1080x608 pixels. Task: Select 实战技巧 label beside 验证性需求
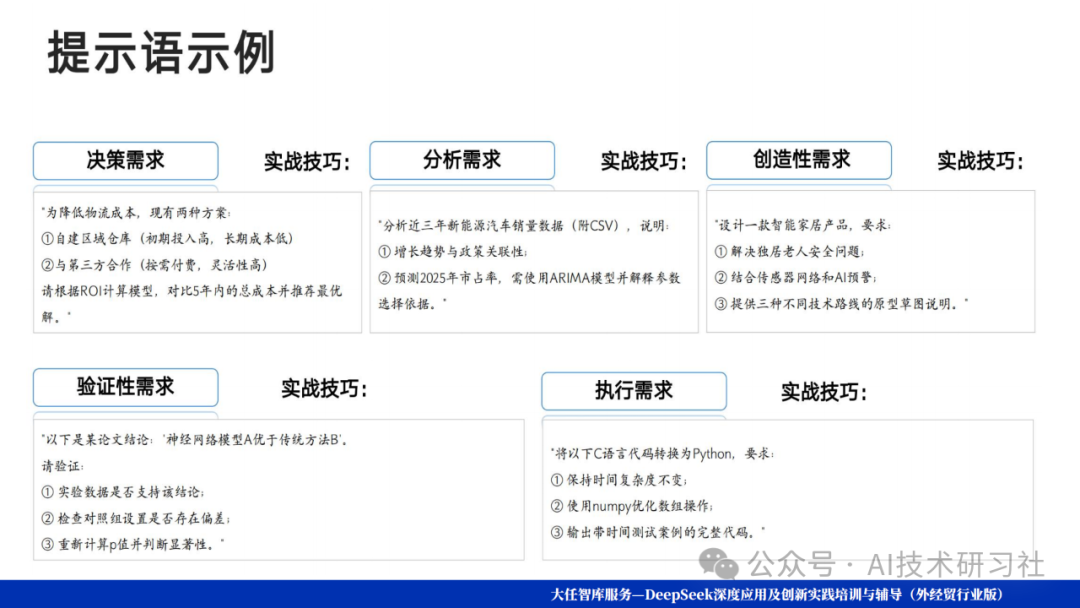(x=324, y=388)
